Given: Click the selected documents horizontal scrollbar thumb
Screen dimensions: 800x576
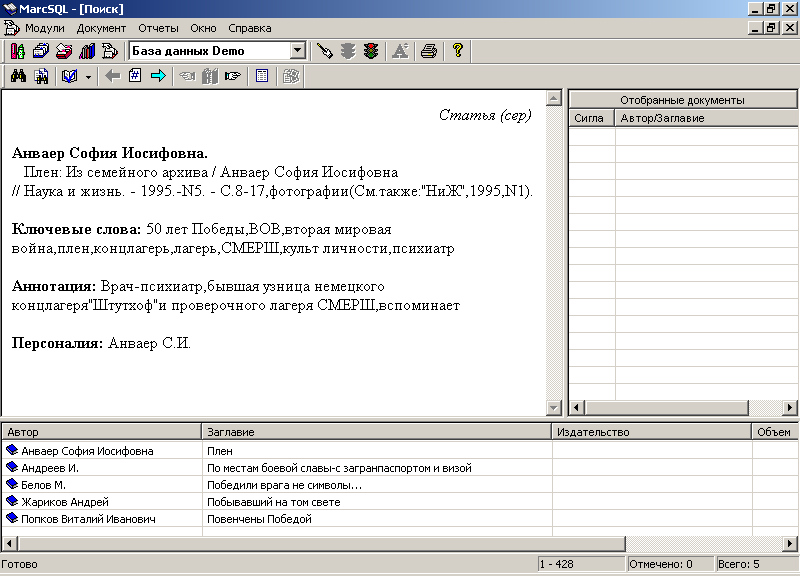Looking at the screenshot, I should click(666, 407).
